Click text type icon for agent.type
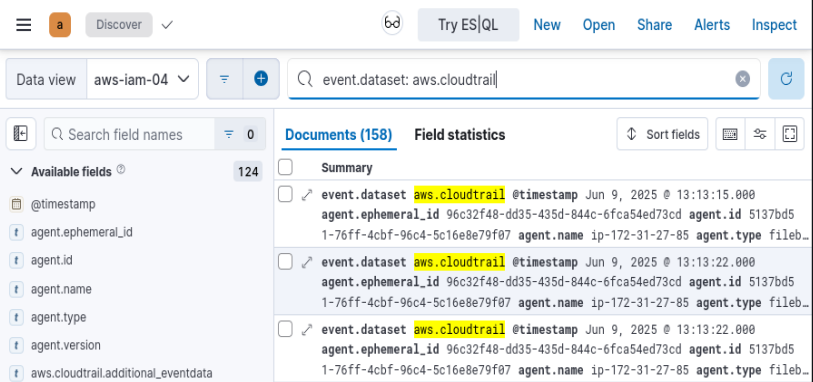 click(17, 317)
